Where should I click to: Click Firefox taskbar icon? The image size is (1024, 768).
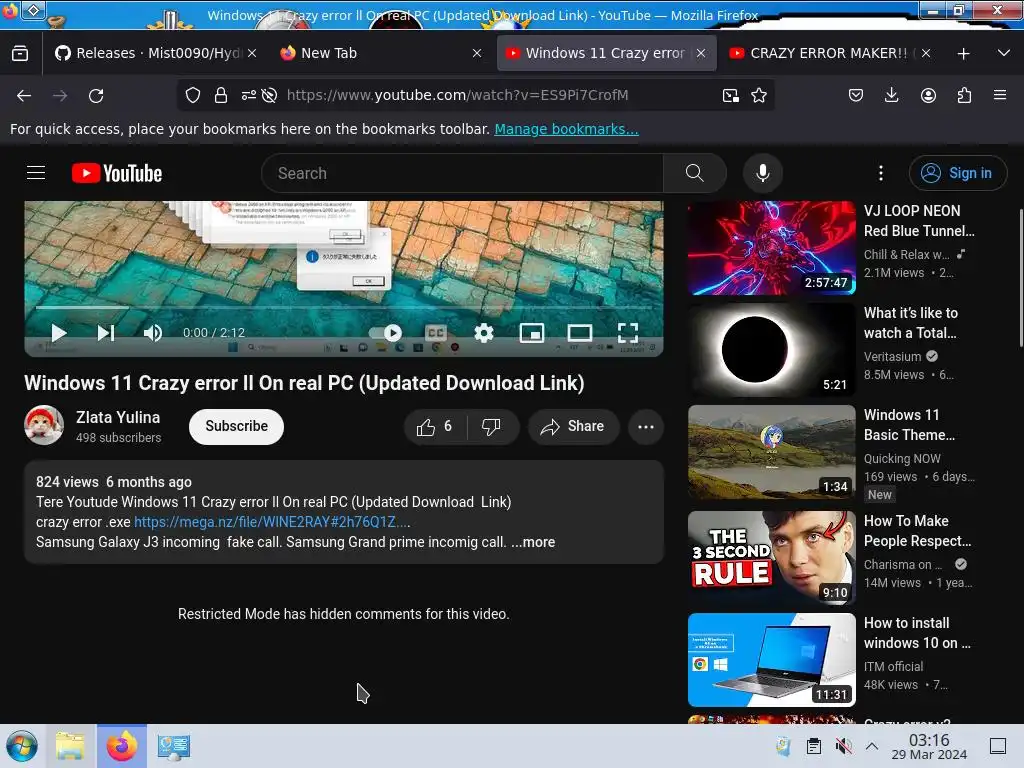122,746
